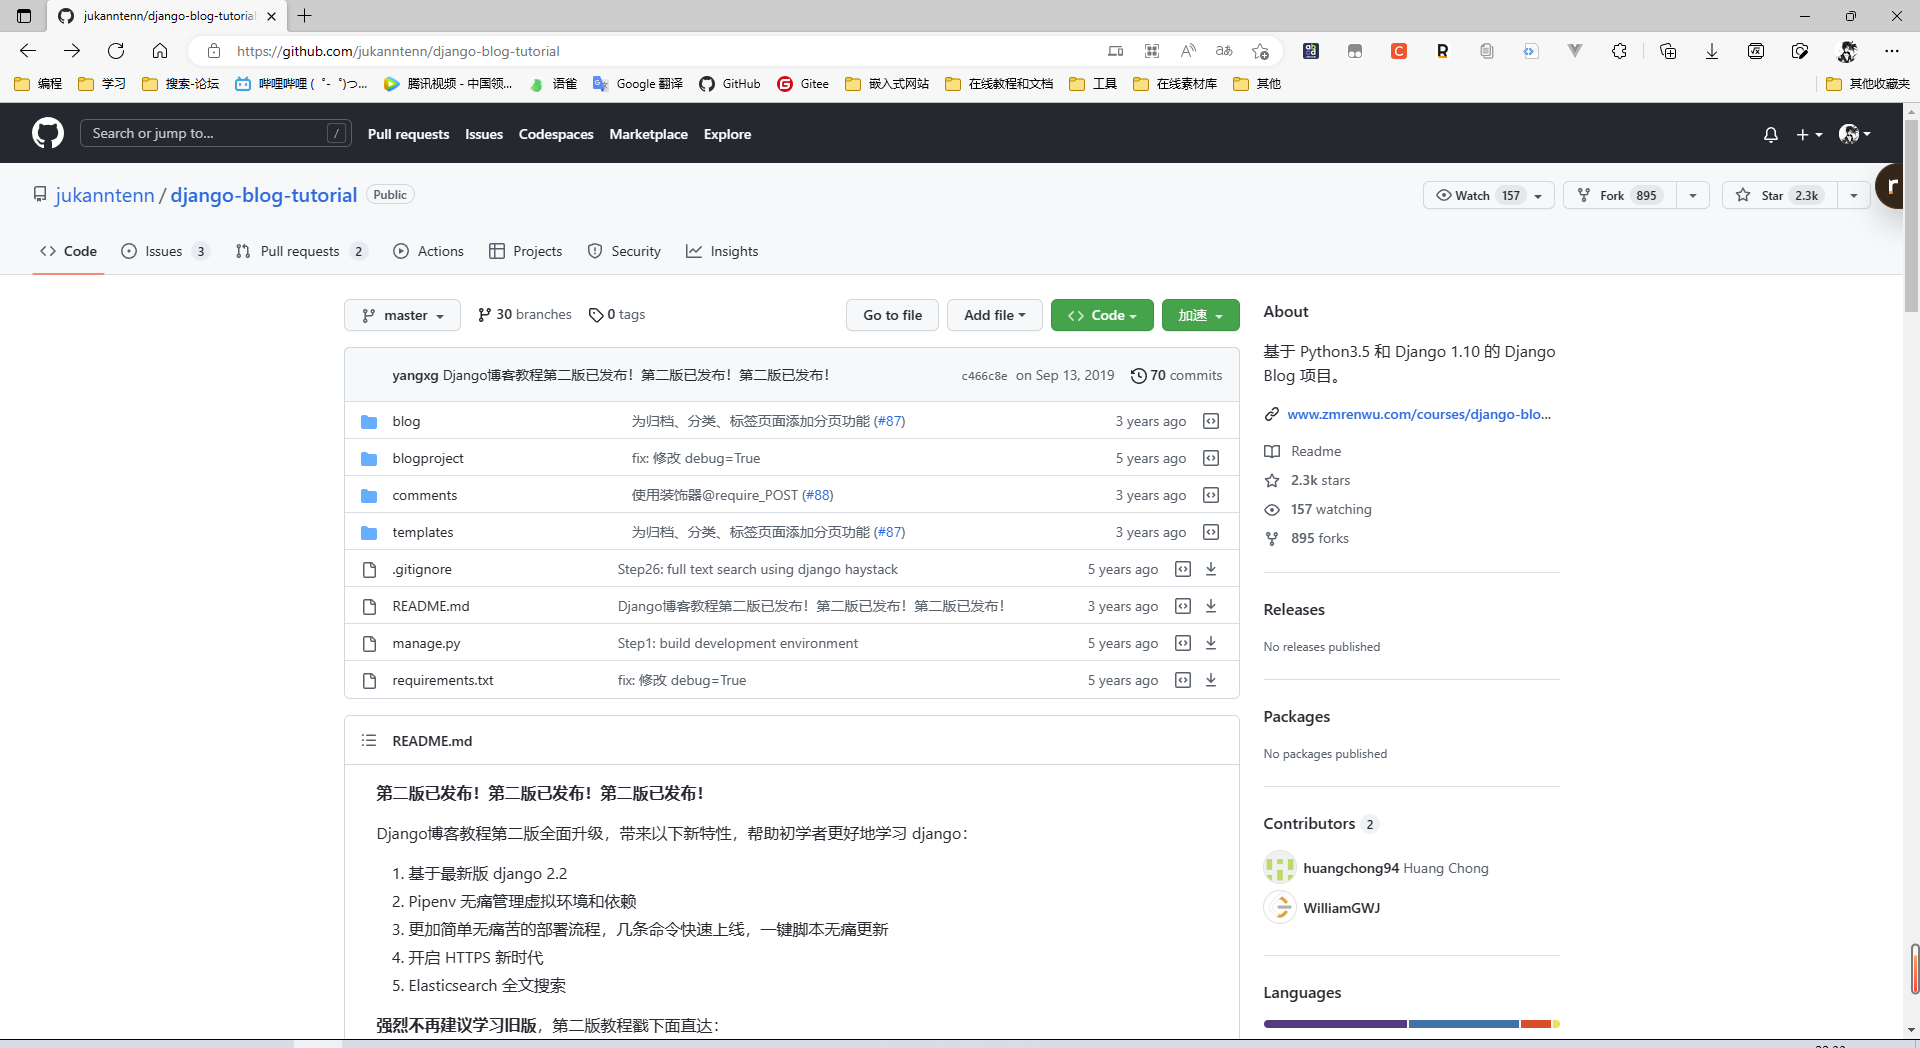
Task: Open the tab actions menu icon
Action: click(24, 16)
